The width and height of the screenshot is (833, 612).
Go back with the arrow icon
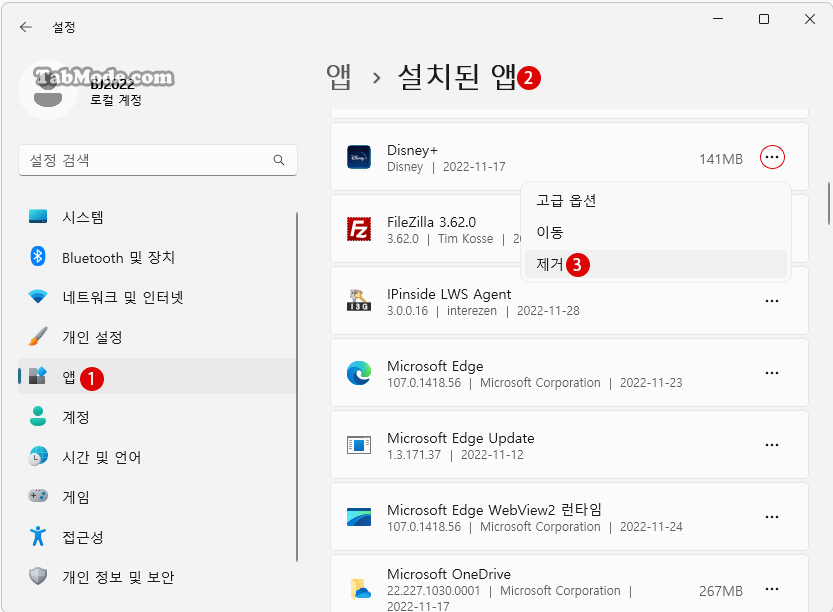tap(26, 27)
